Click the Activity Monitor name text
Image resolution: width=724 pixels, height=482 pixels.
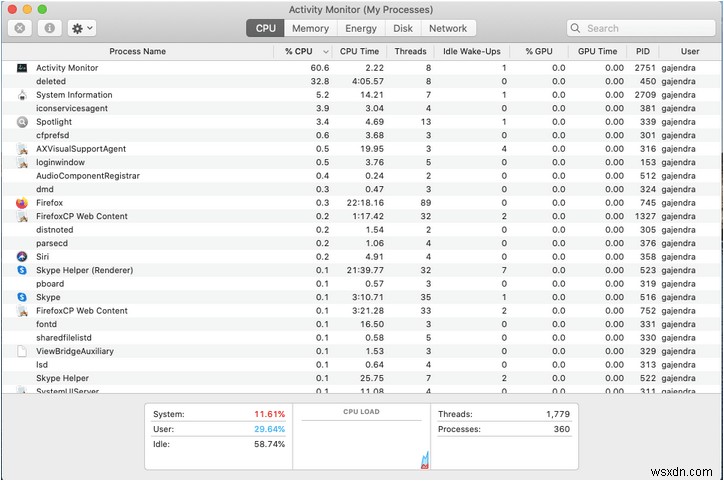click(67, 68)
